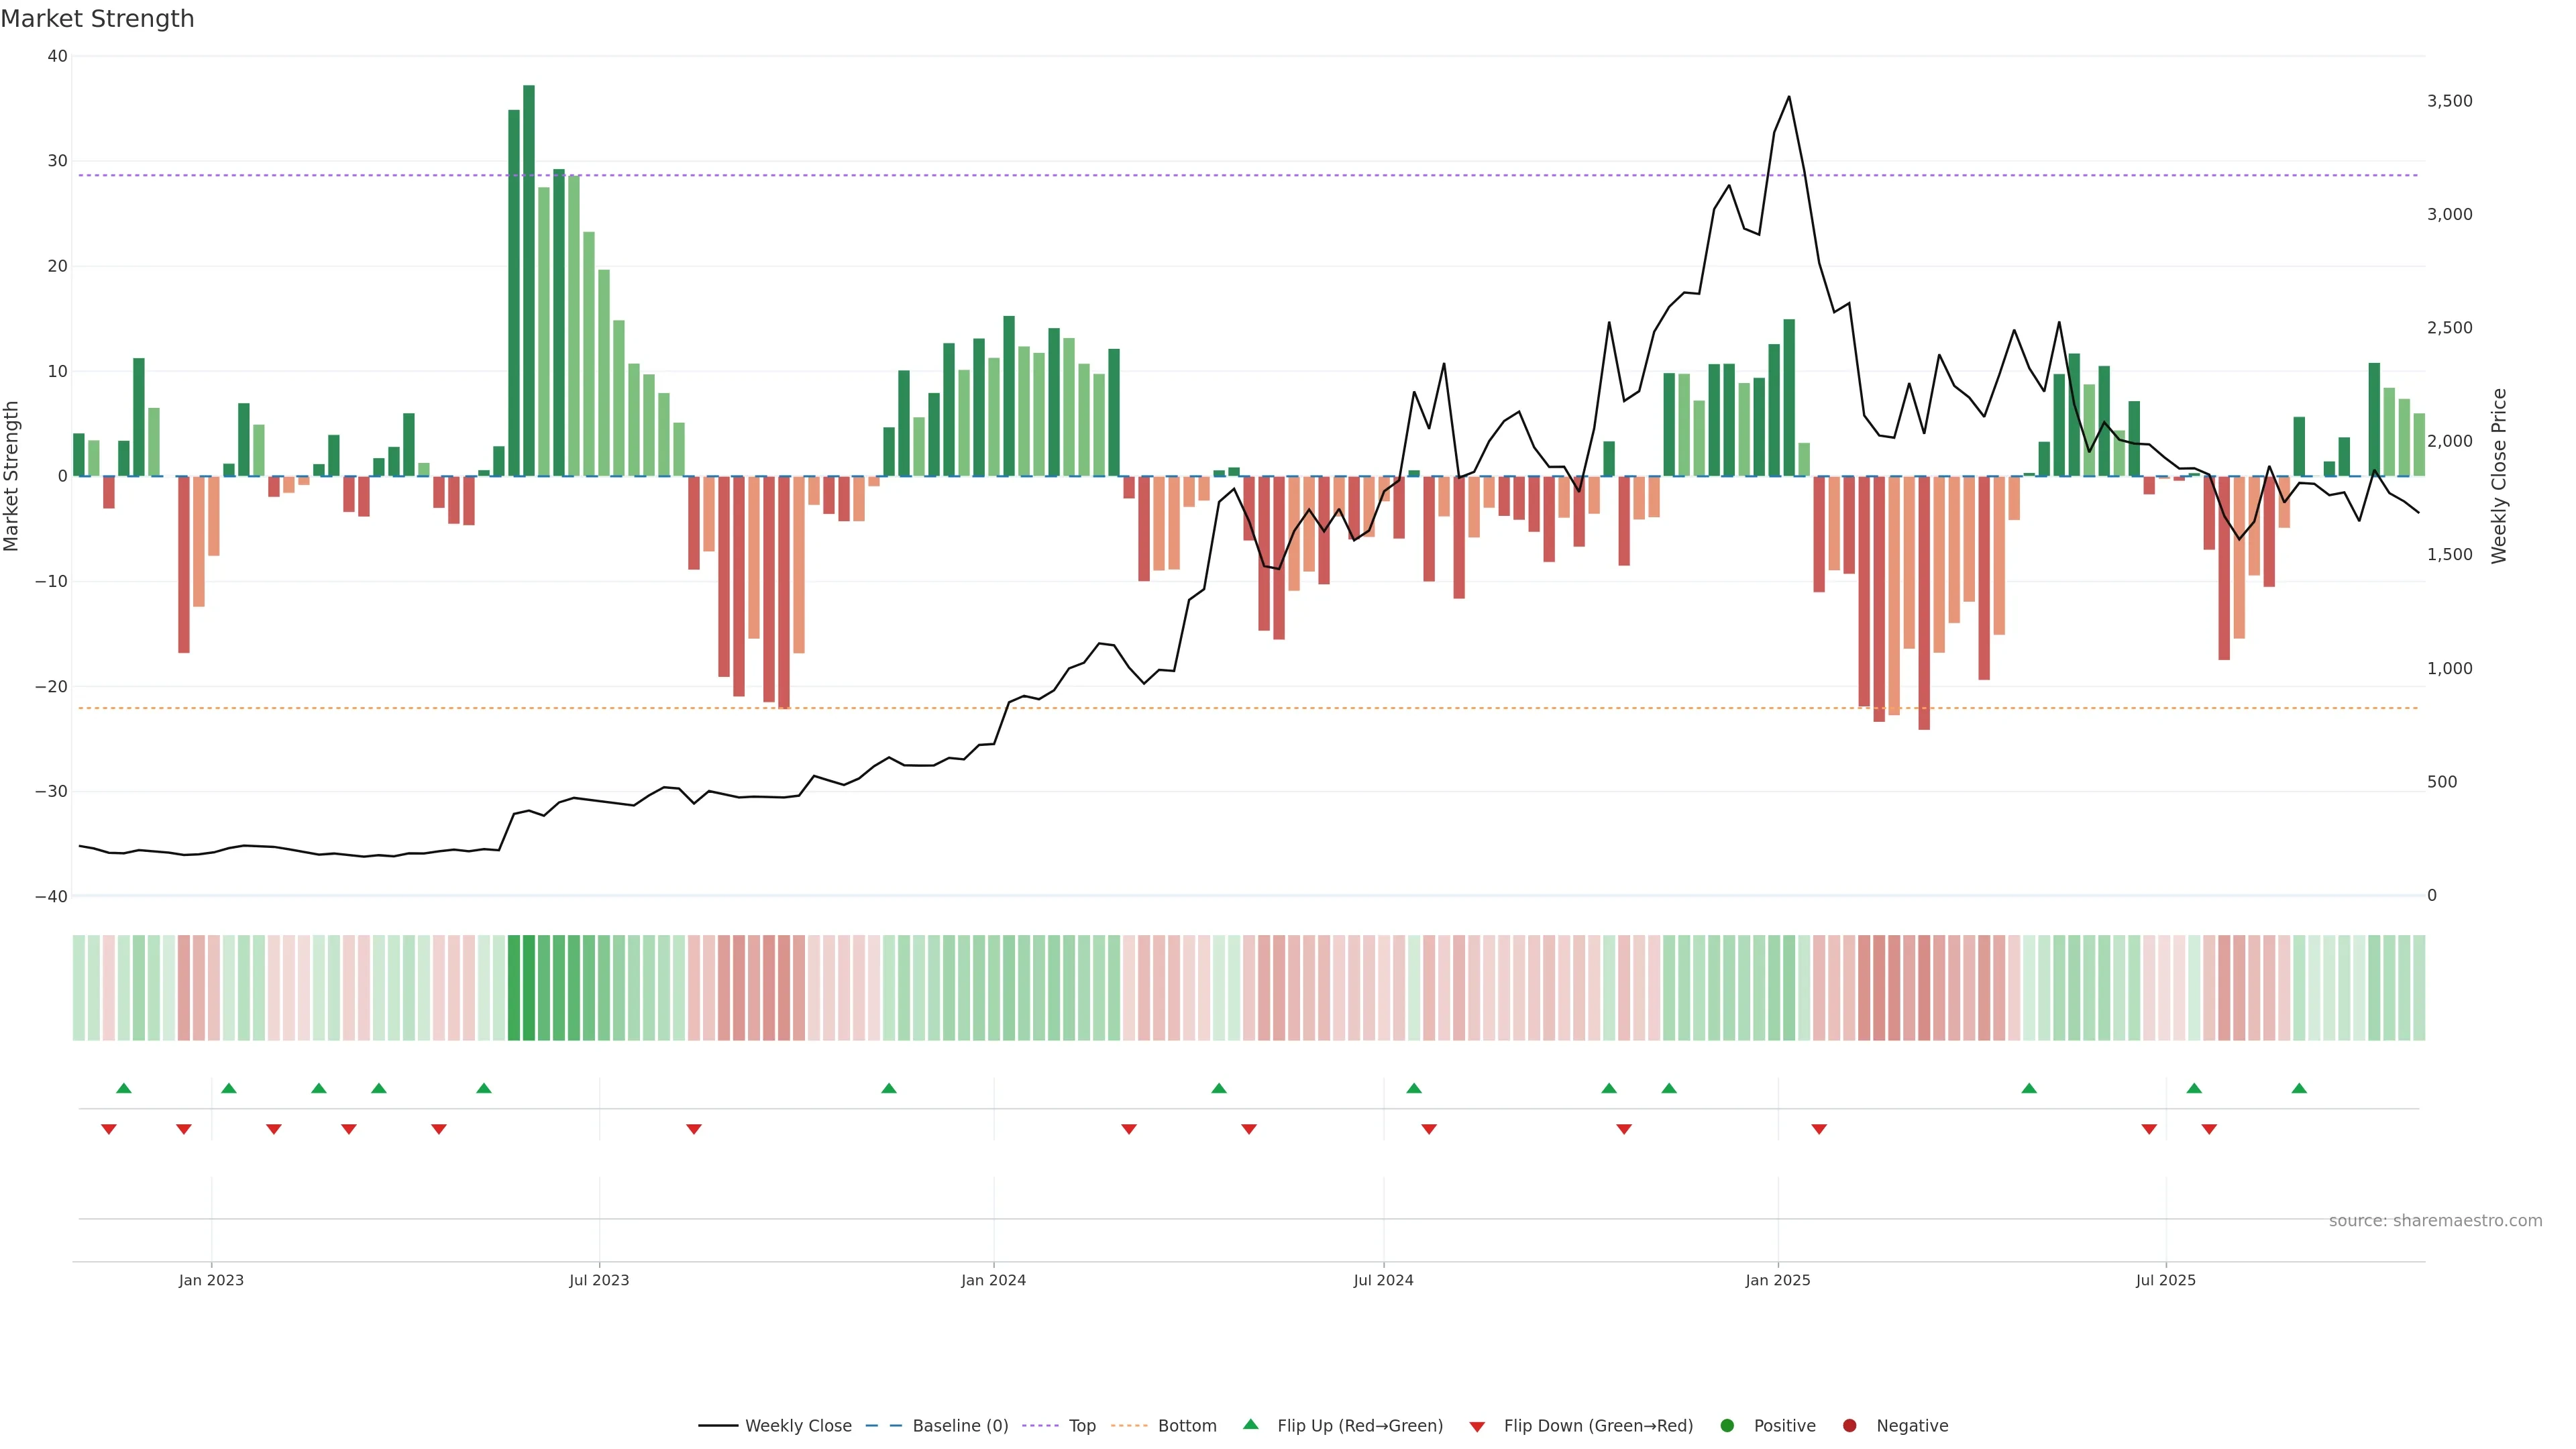Screen dimensions: 2576x1449
Task: Click the source: sharemaestro.com text
Action: 2435,1221
